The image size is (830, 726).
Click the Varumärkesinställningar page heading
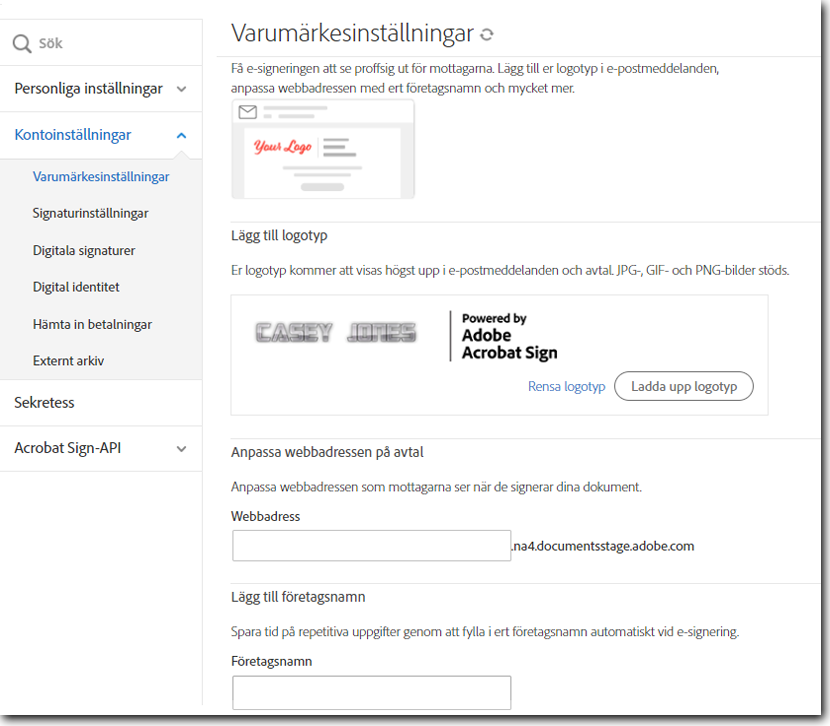click(352, 33)
